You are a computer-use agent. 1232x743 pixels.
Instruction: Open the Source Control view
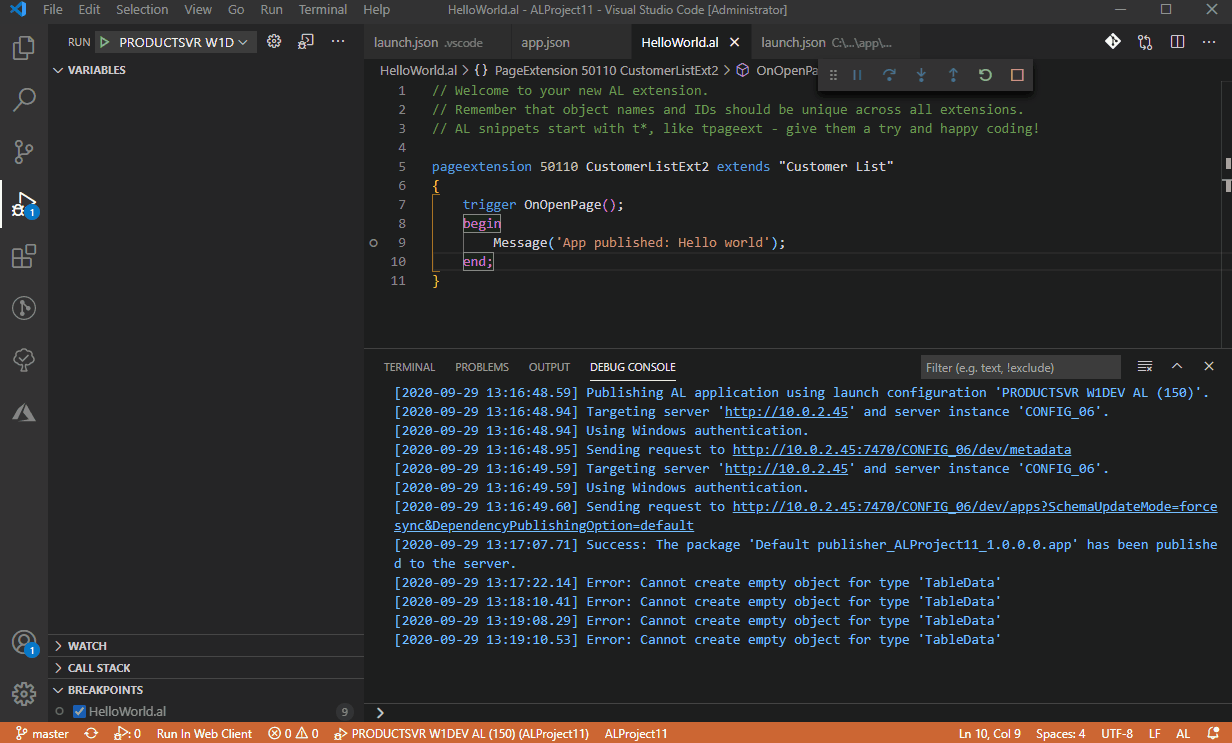point(22,151)
